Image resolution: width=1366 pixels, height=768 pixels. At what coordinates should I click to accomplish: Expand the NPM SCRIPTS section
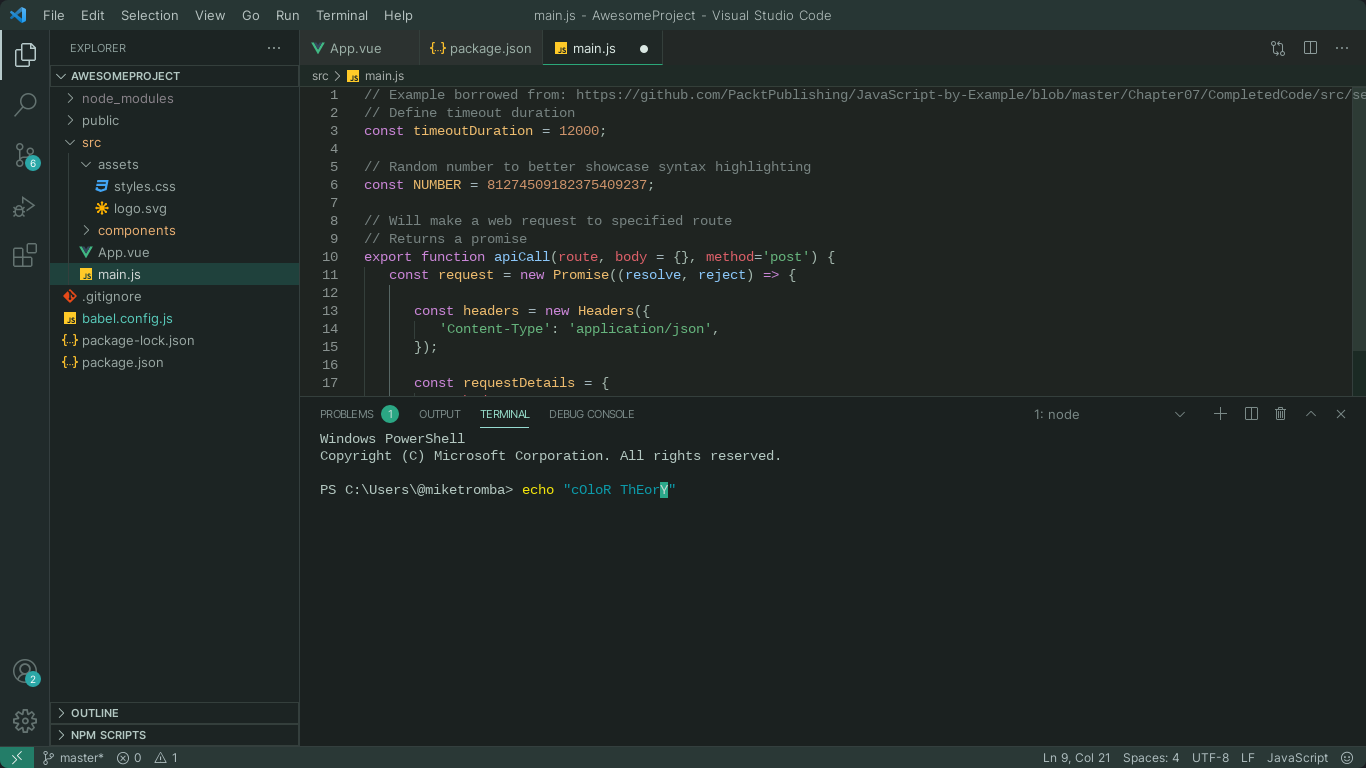click(175, 735)
